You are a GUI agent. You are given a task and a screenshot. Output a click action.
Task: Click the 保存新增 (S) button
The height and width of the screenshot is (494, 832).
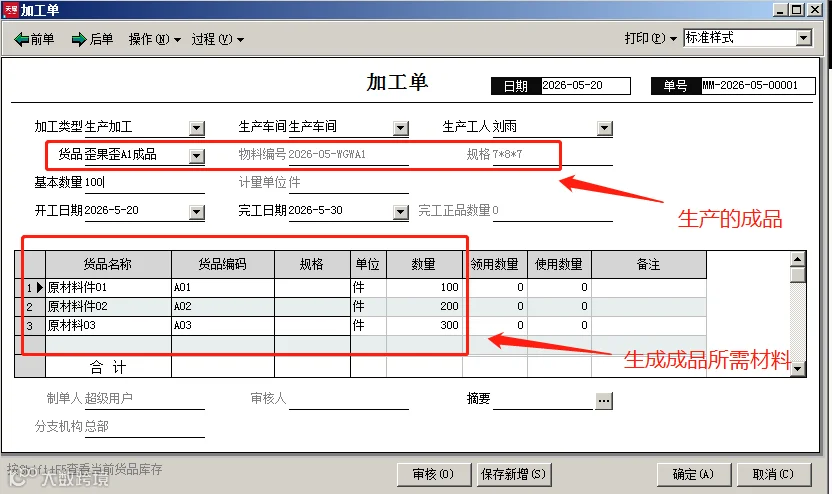(x=513, y=474)
